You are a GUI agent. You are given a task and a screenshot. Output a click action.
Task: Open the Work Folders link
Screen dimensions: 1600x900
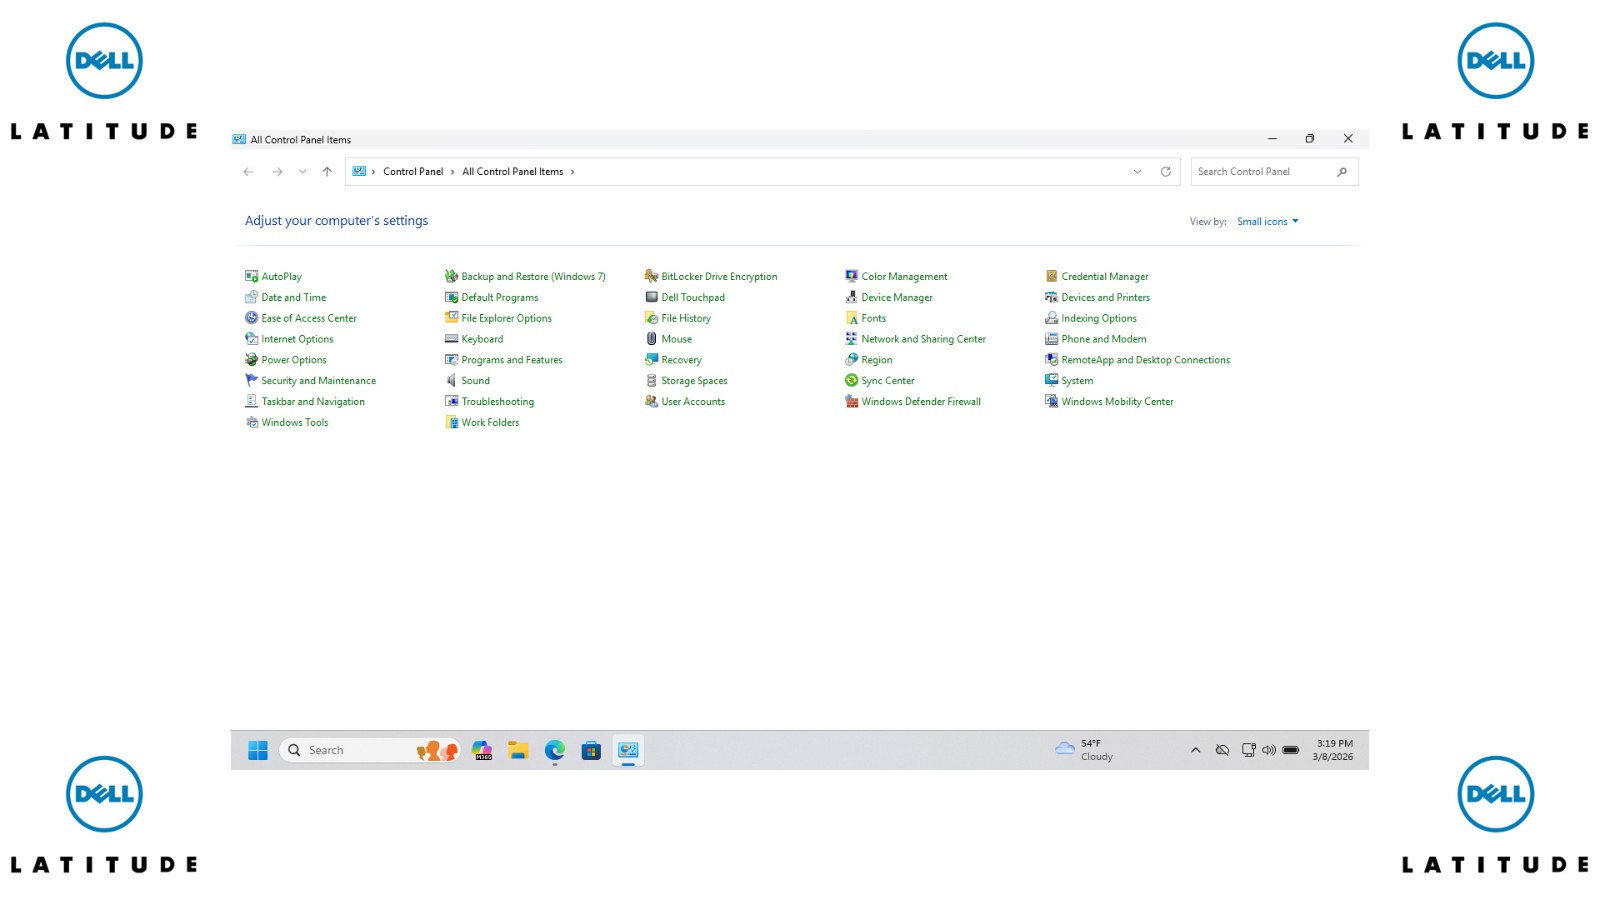490,423
